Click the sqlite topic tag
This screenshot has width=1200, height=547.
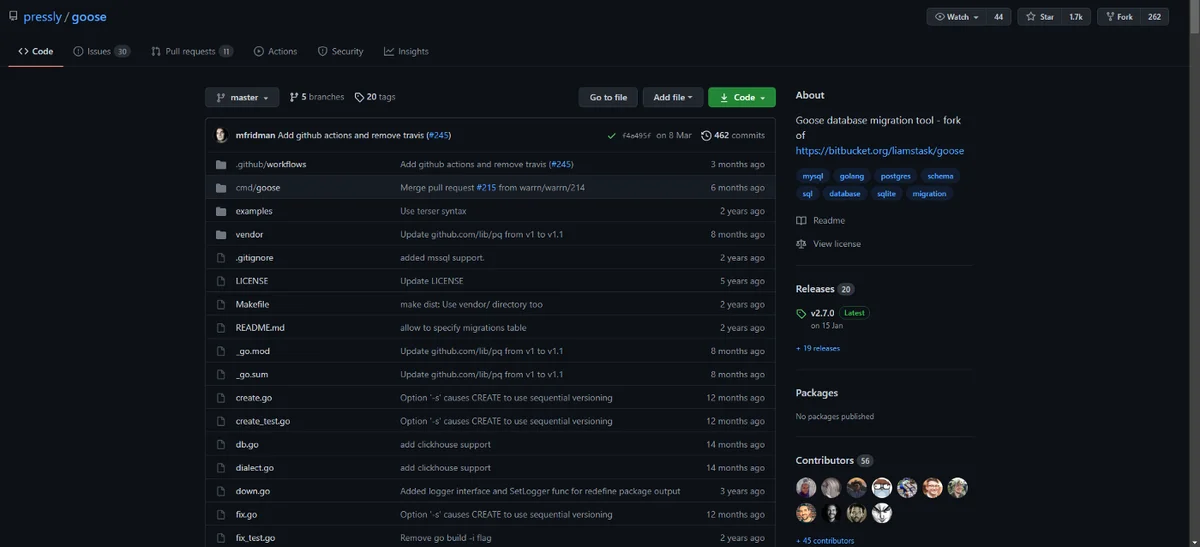coord(886,194)
